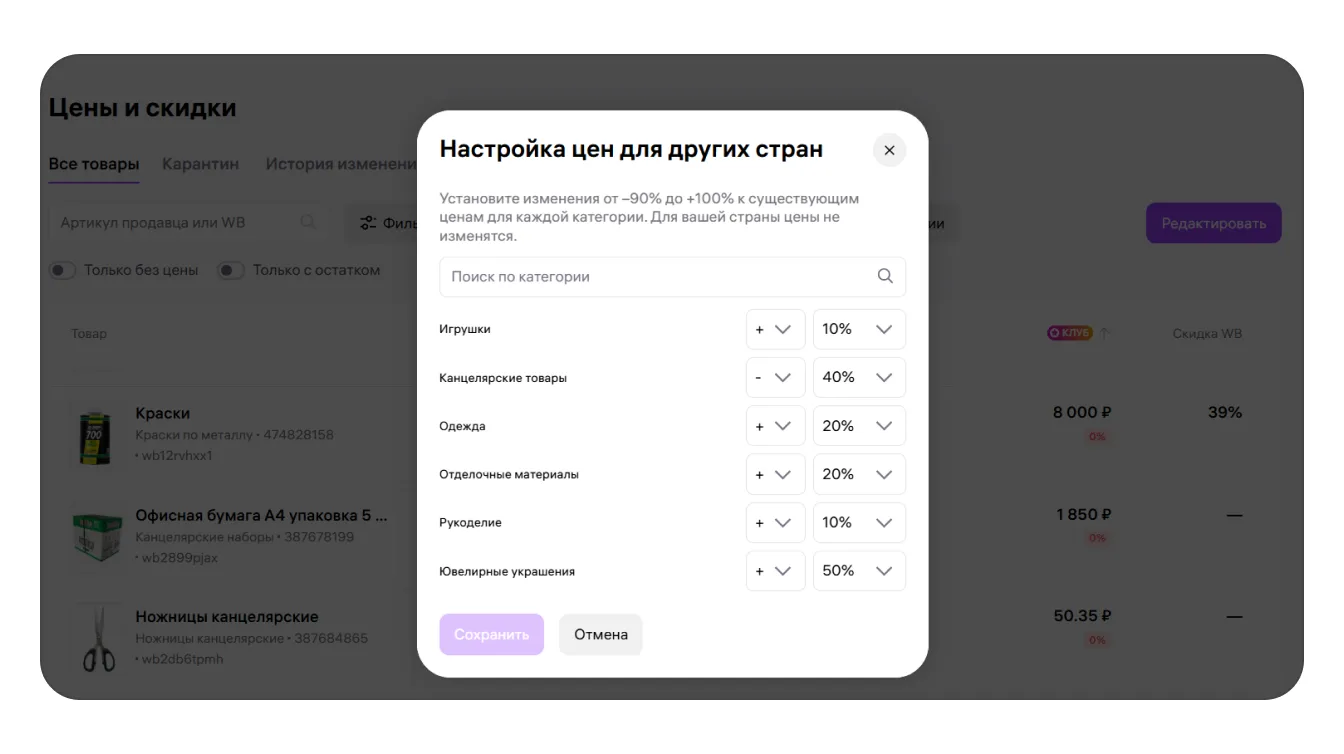Click the office paper product image
Image resolution: width=1344 pixels, height=754 pixels.
97,537
